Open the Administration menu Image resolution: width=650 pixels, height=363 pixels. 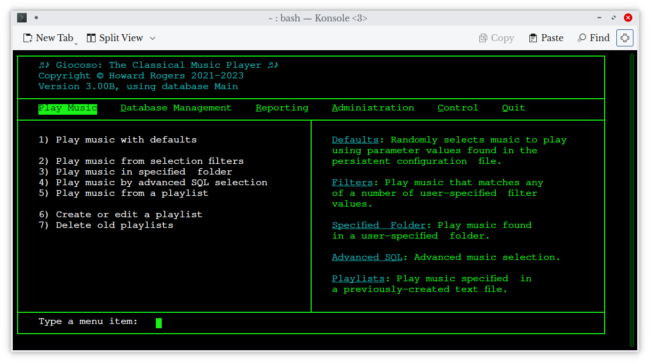click(373, 108)
